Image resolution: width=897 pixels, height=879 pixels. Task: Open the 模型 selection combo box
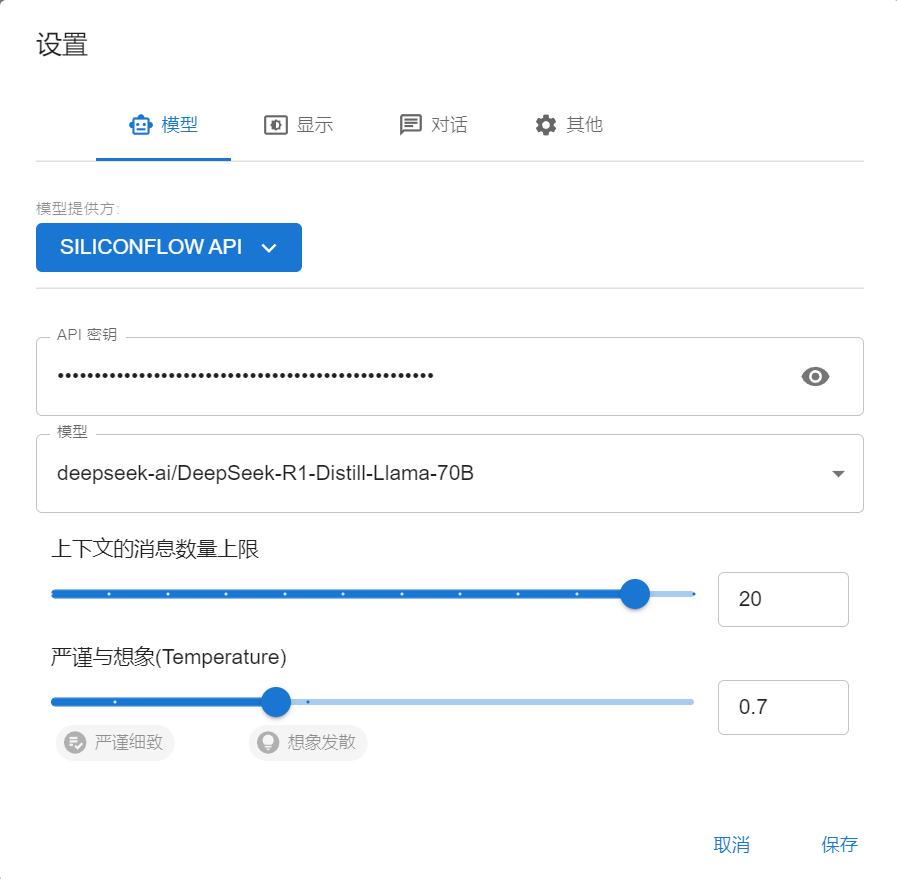coord(450,474)
